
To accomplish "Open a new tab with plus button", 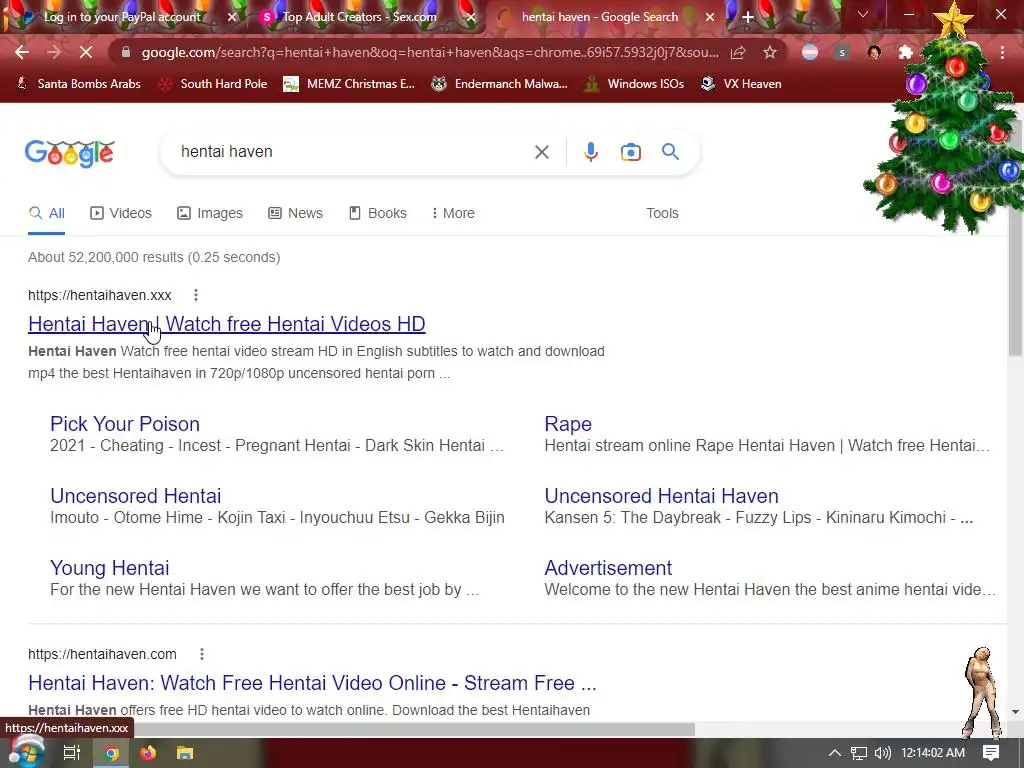I will point(748,17).
